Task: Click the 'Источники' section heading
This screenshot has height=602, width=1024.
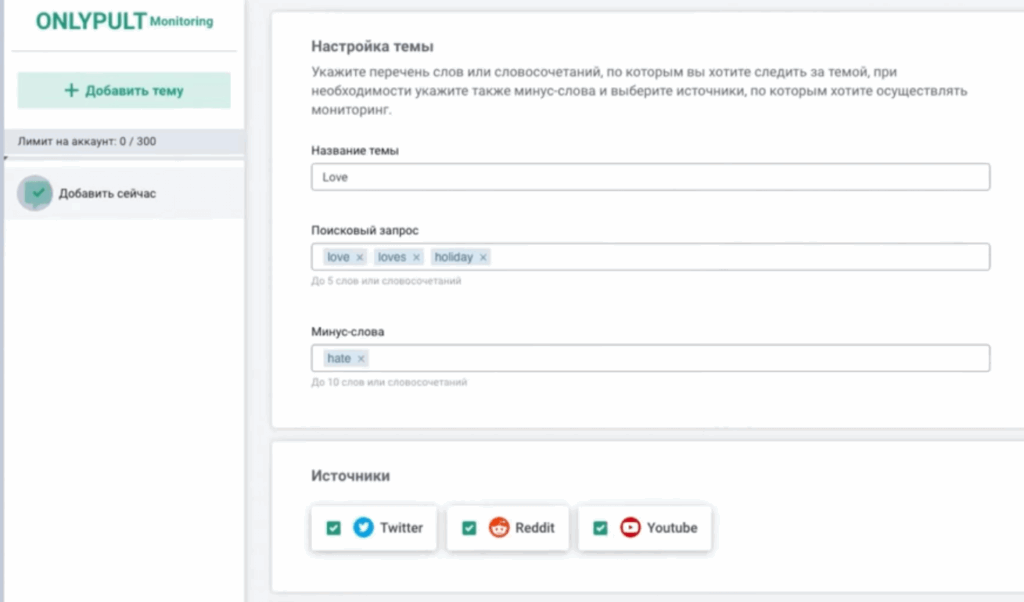Action: tap(350, 476)
